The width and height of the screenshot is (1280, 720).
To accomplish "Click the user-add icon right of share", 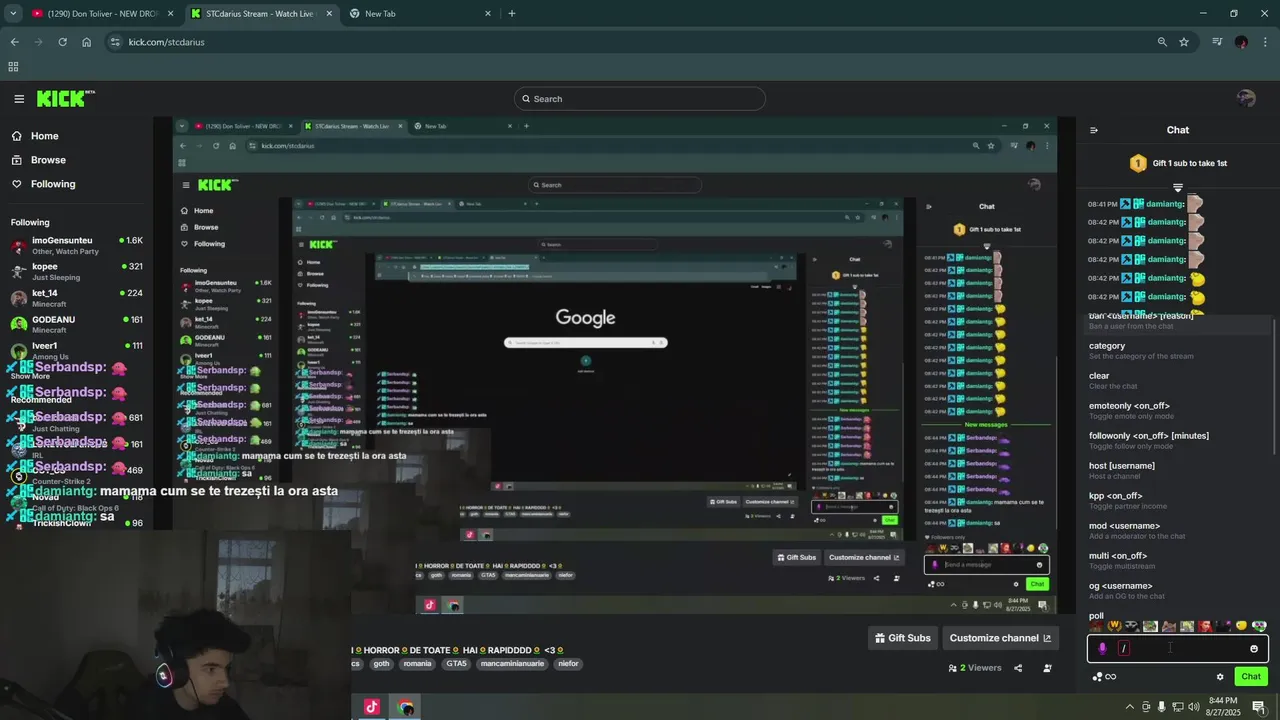I will tap(1047, 668).
